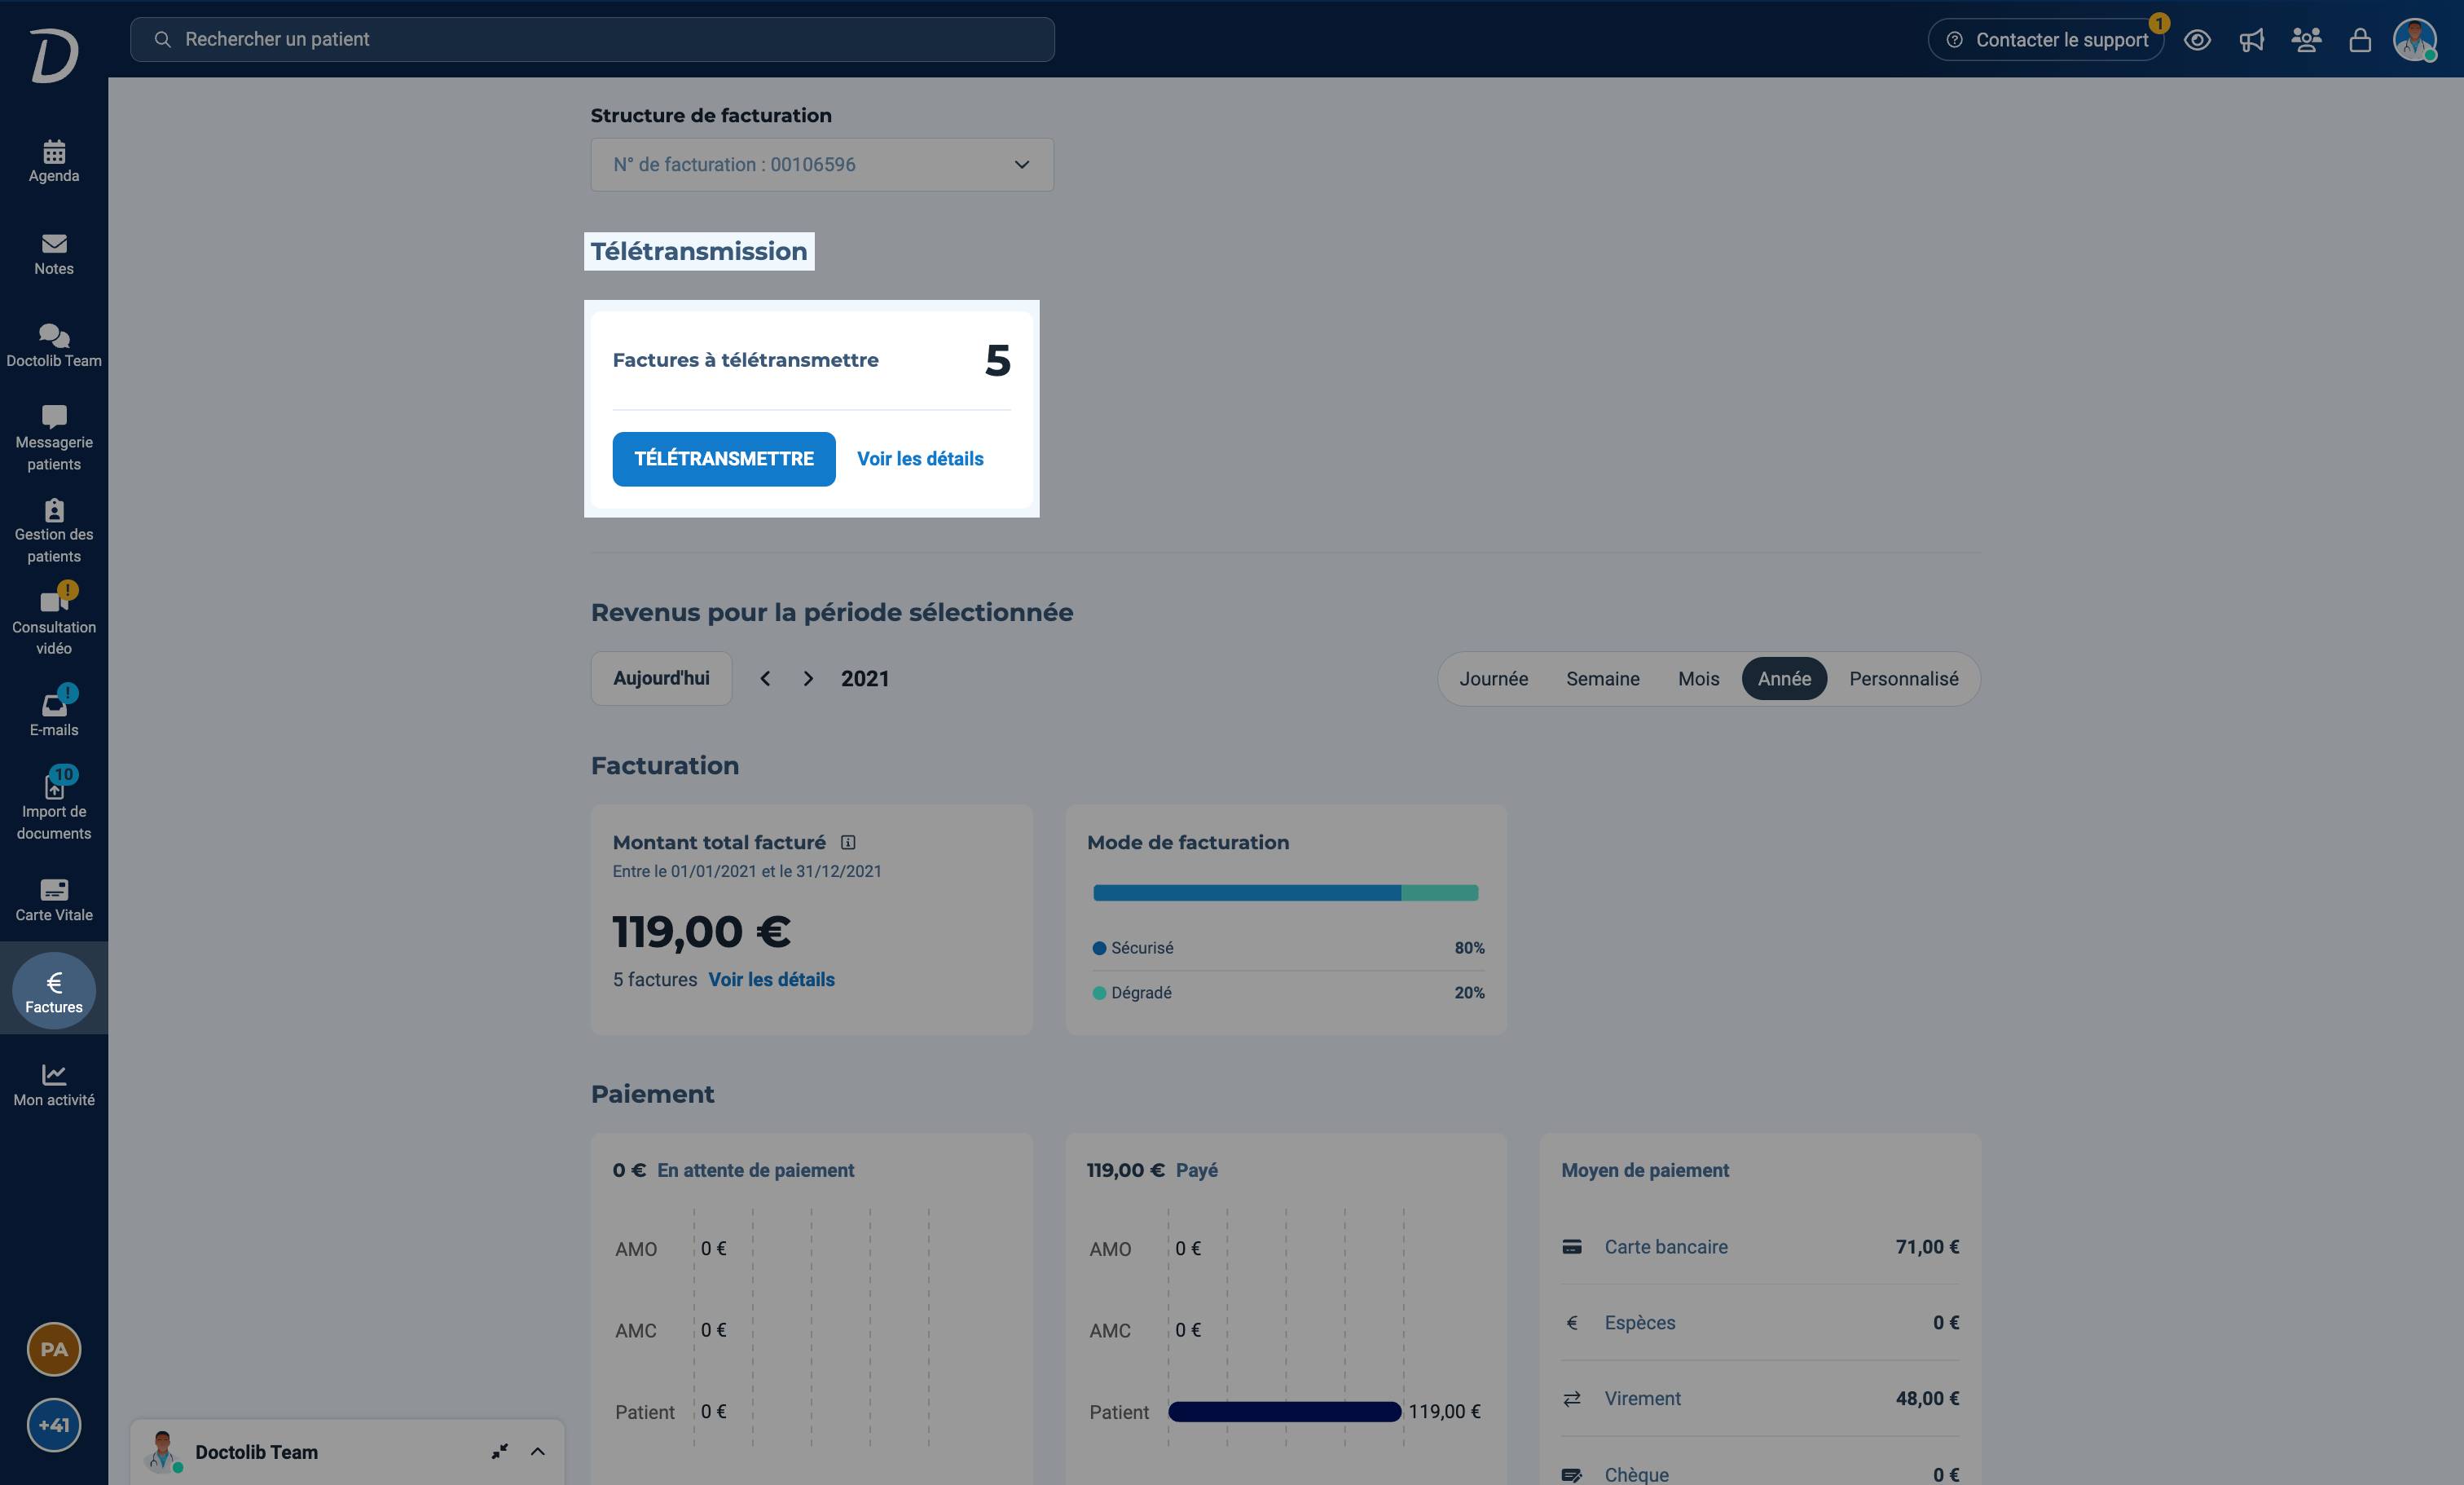The width and height of the screenshot is (2464, 1485).
Task: Open Voir les détails under 5 factures
Action: (x=771, y=979)
